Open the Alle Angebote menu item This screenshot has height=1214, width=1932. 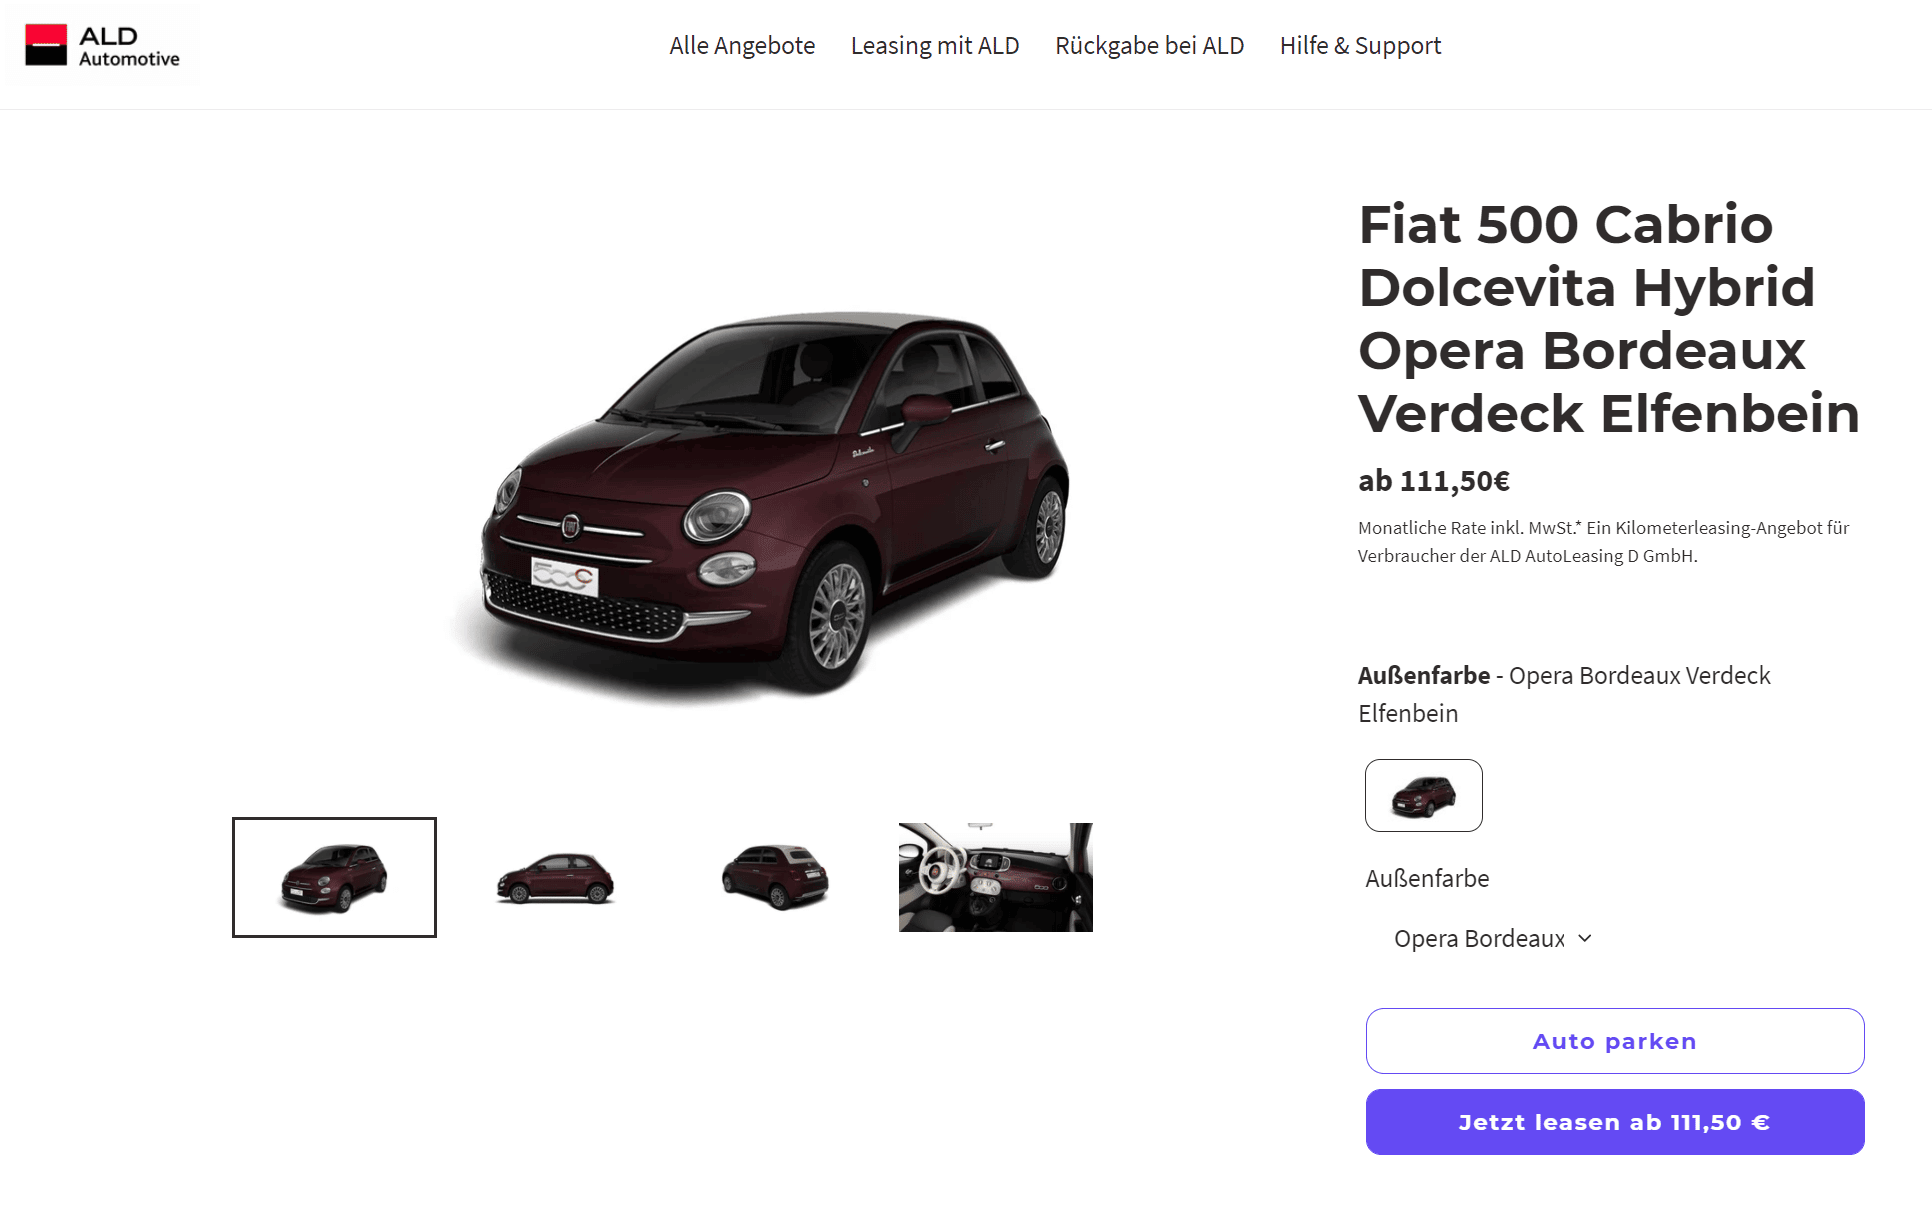(x=742, y=46)
